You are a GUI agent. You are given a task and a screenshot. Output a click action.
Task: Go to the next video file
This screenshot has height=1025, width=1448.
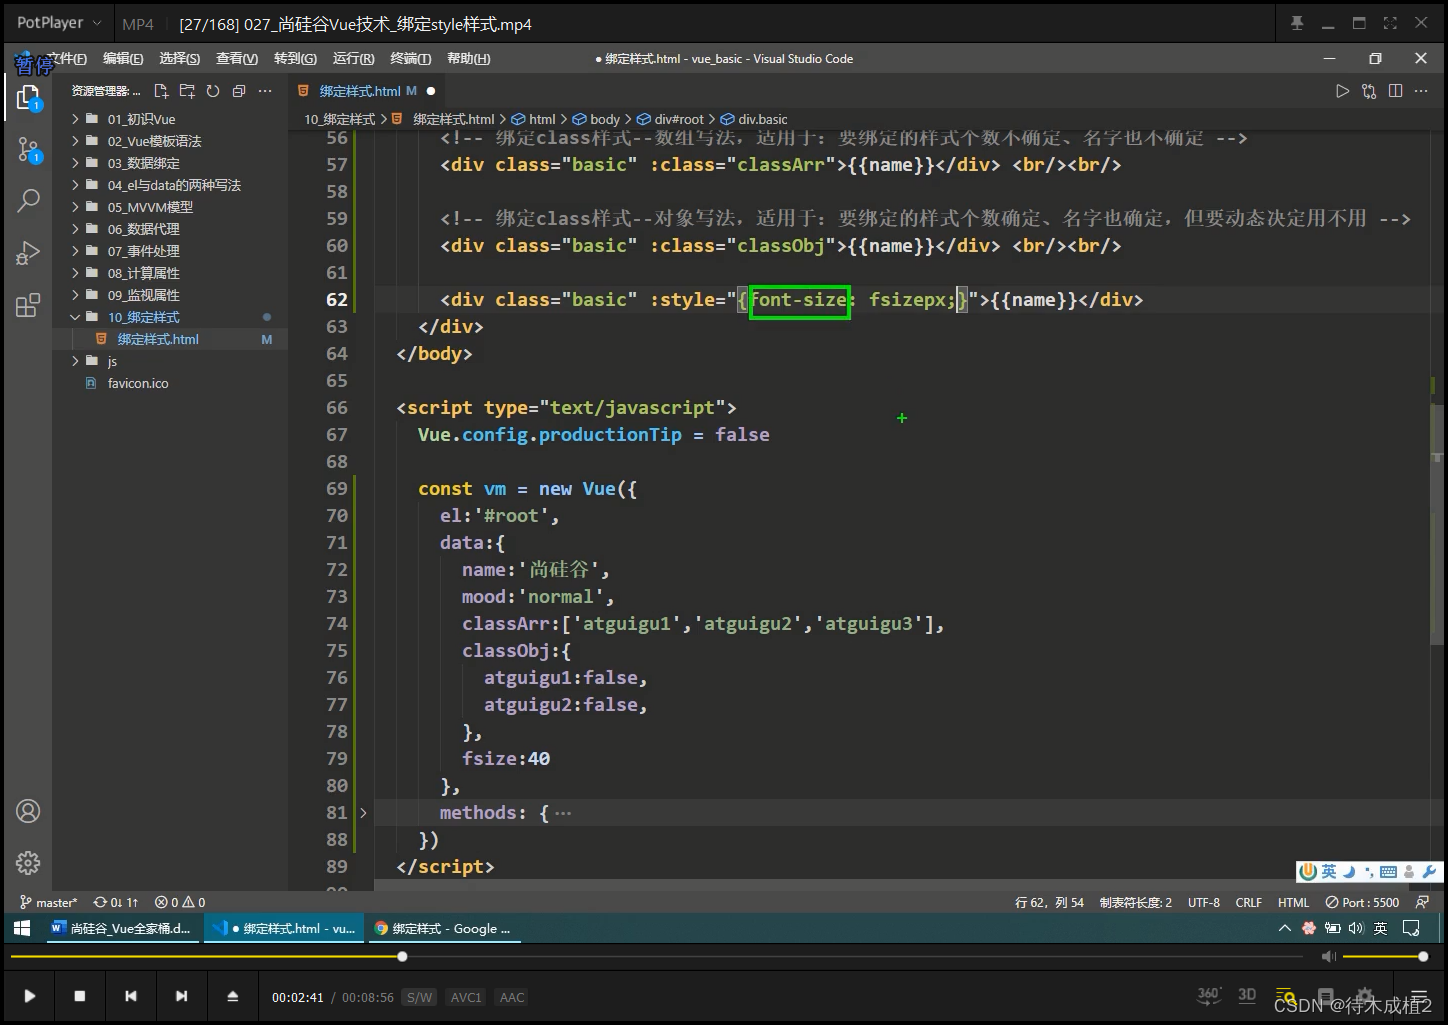(181, 996)
